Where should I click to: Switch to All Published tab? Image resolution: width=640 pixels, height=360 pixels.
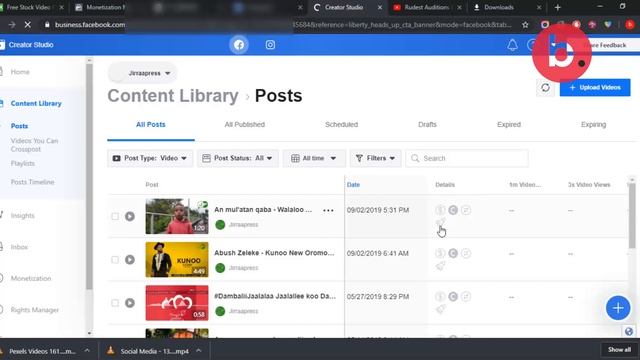click(244, 124)
